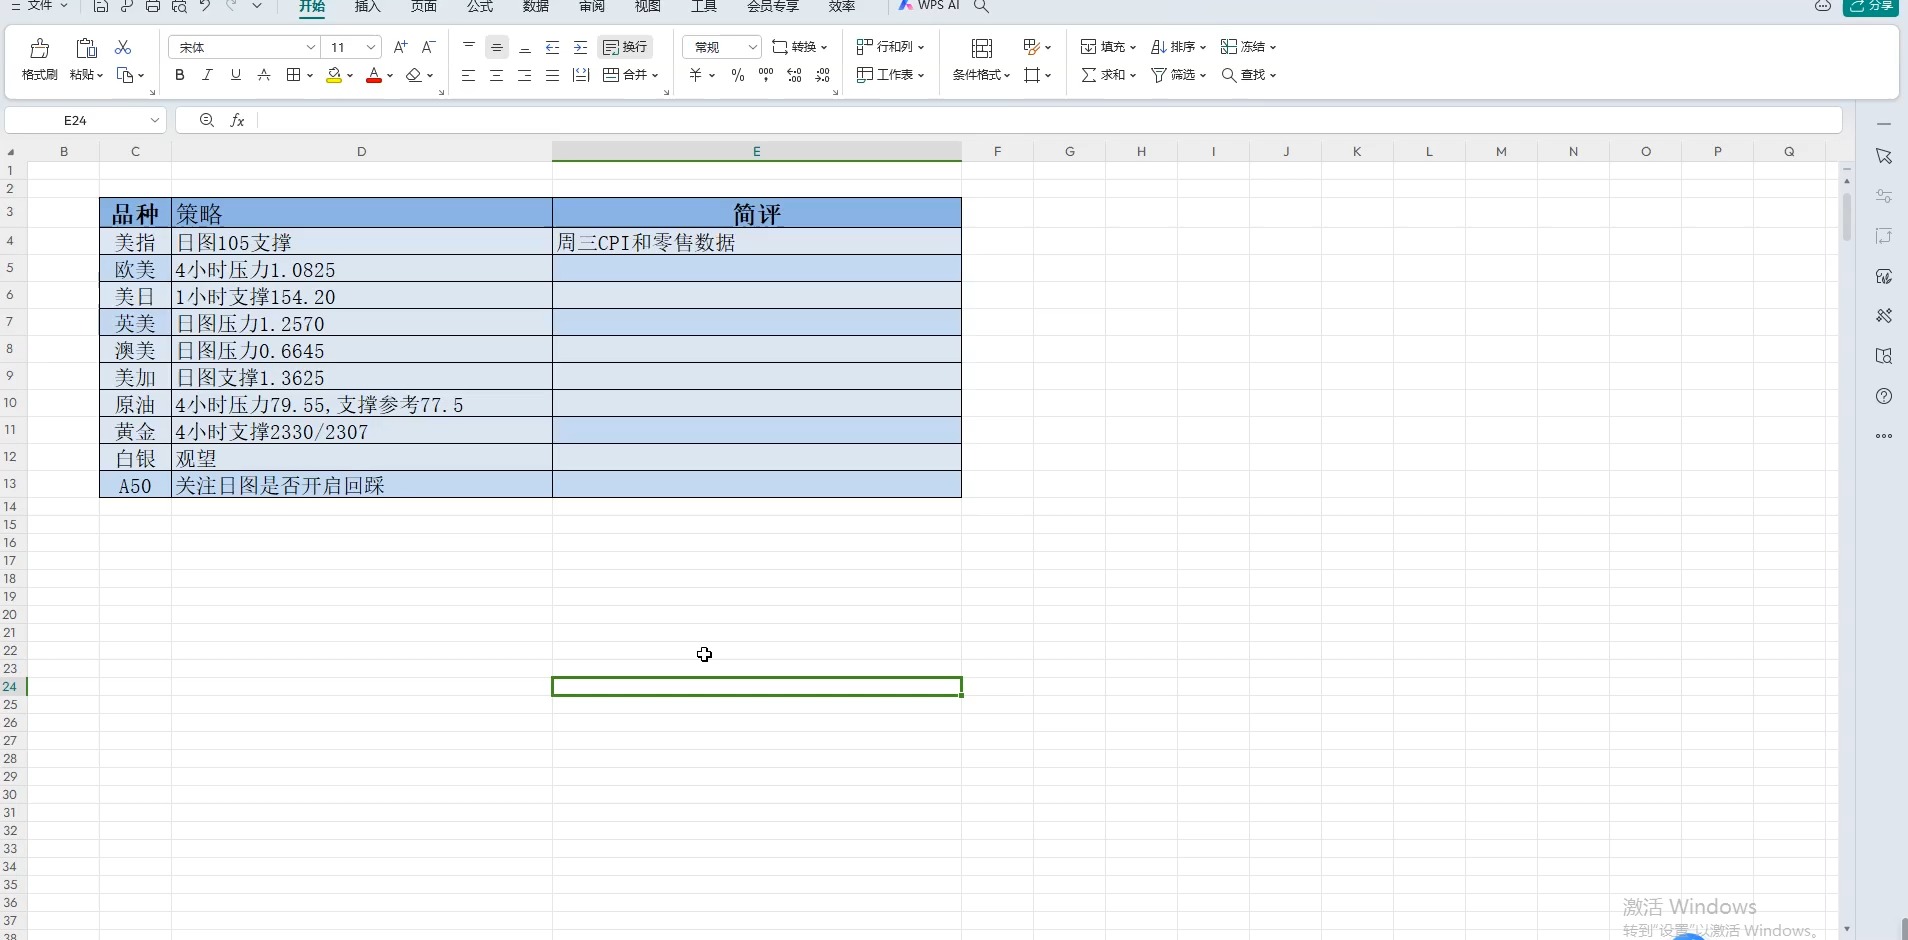The height and width of the screenshot is (940, 1908).
Task: Switch to the 数据 ribbon tab
Action: [536, 6]
